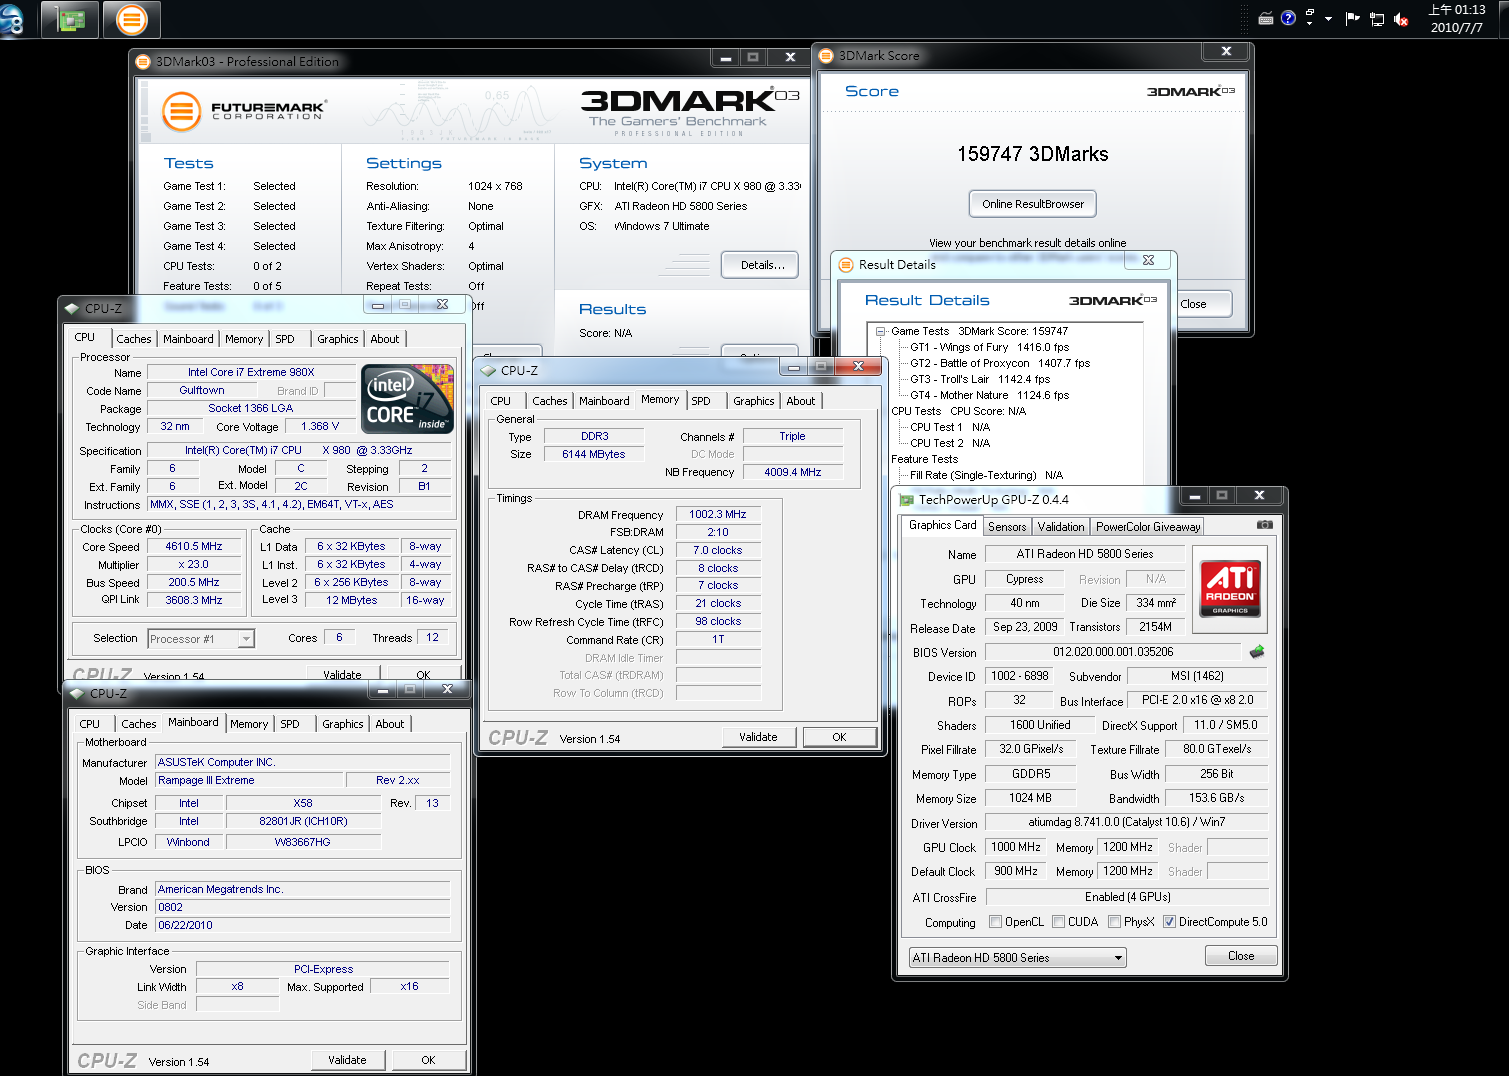Screen dimensions: 1509x1076
Task: Uncheck the DirectCompute 5.0 checkbox
Action: click(x=1169, y=922)
